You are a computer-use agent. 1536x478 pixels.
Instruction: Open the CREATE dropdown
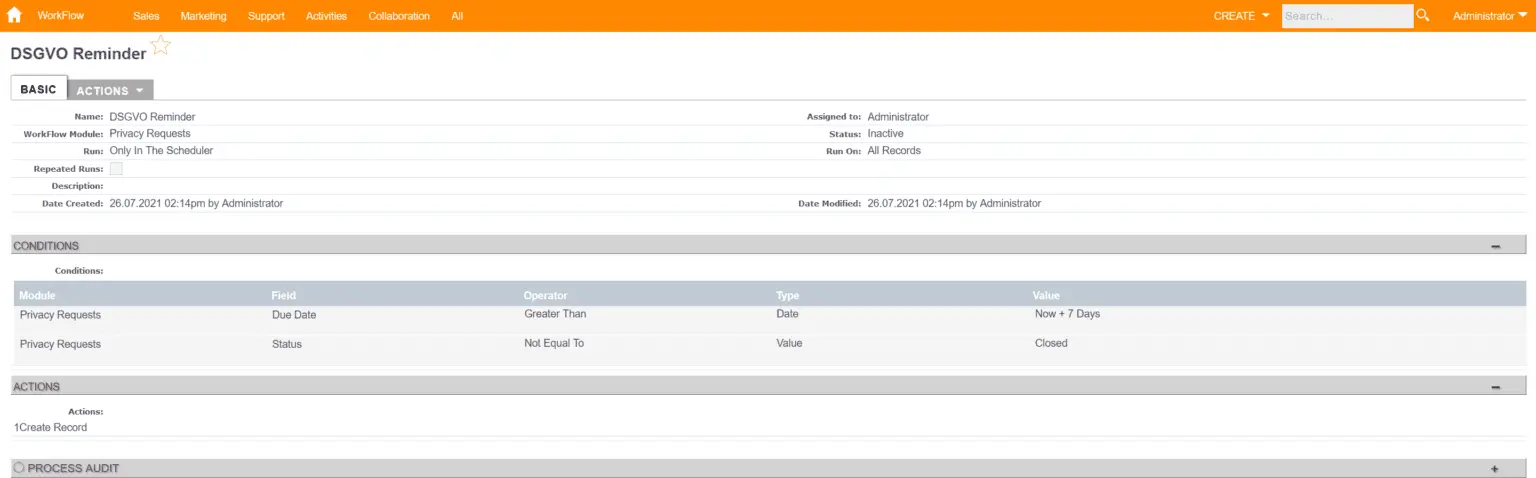(x=1241, y=16)
